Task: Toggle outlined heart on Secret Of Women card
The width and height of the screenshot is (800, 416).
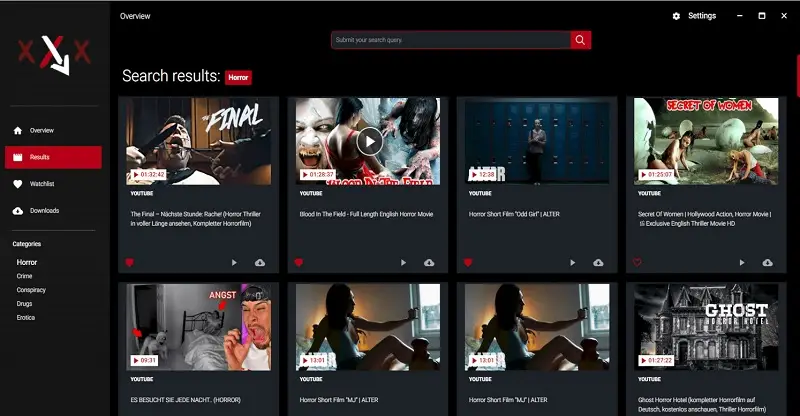Action: tap(637, 262)
